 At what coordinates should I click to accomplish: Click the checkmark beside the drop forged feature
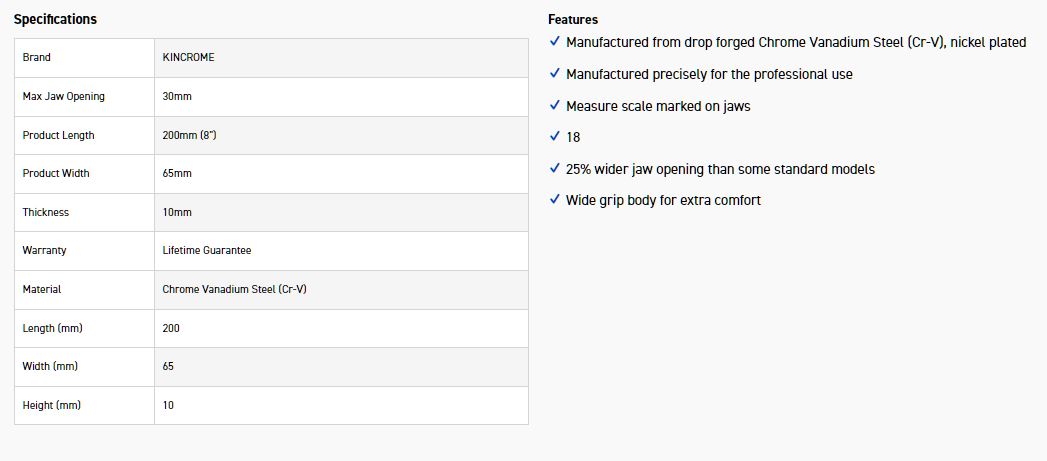click(x=555, y=42)
